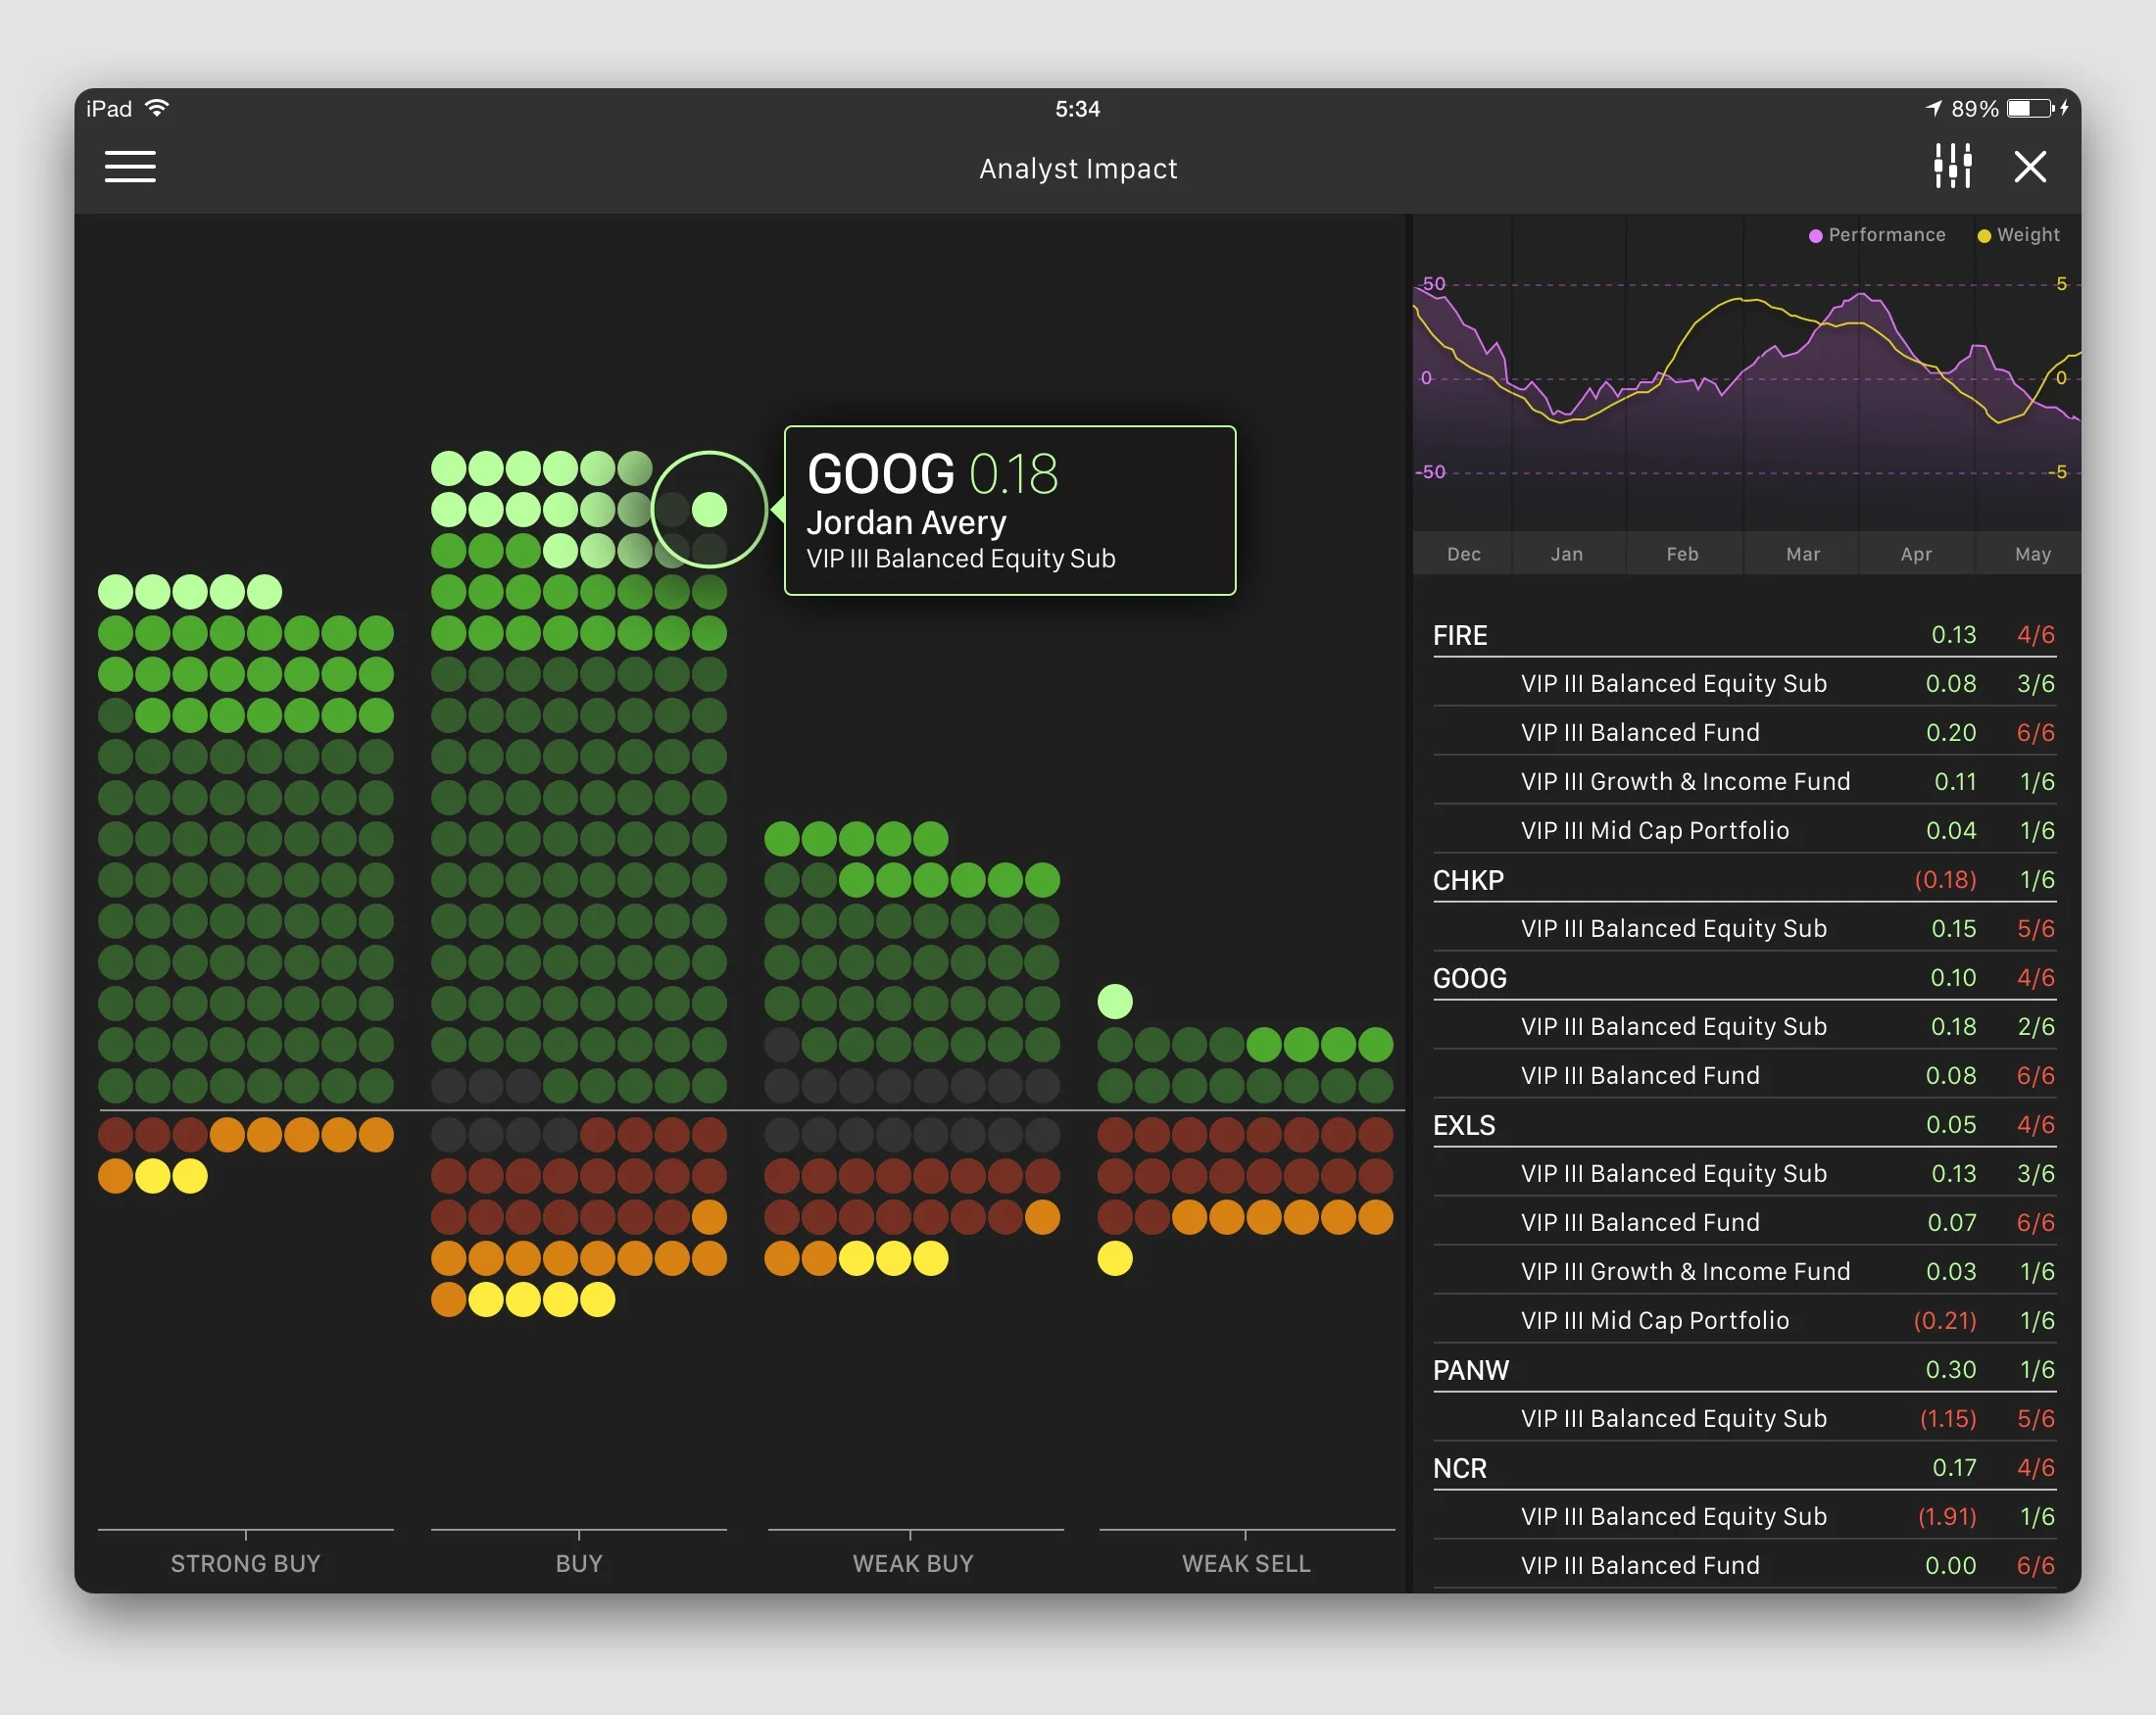Screen dimensions: 2156x1715
Task: Open VIP III Mid Cap Portfolio under FIRE
Action: pyautogui.click(x=1654, y=830)
